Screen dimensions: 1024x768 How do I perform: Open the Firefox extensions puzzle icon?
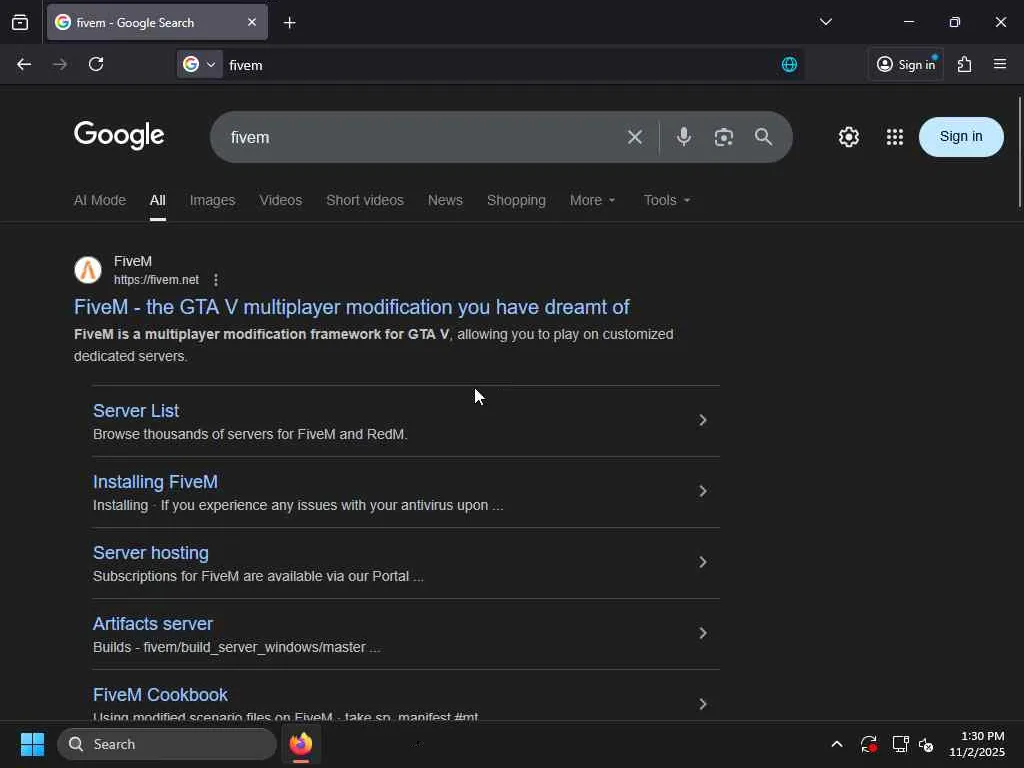pos(964,64)
